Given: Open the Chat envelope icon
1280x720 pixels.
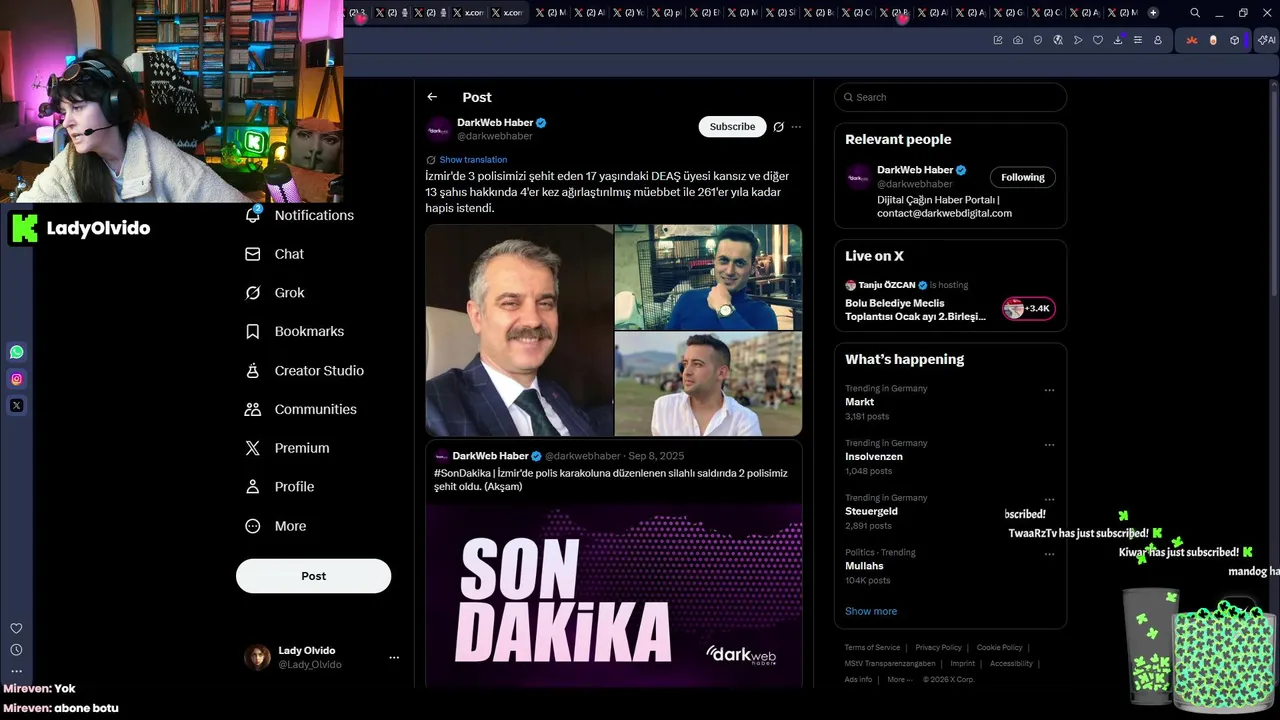Looking at the screenshot, I should (x=253, y=254).
